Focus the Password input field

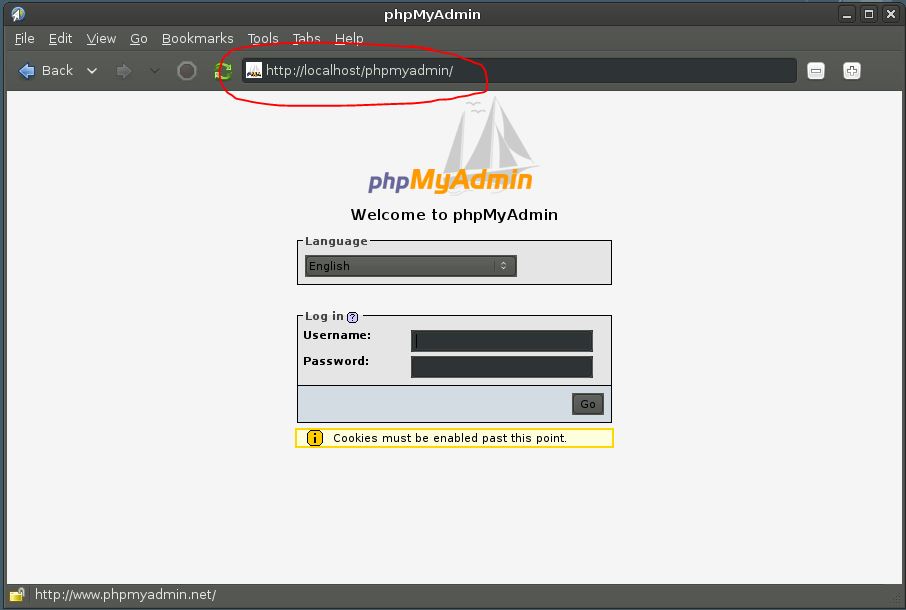(502, 367)
